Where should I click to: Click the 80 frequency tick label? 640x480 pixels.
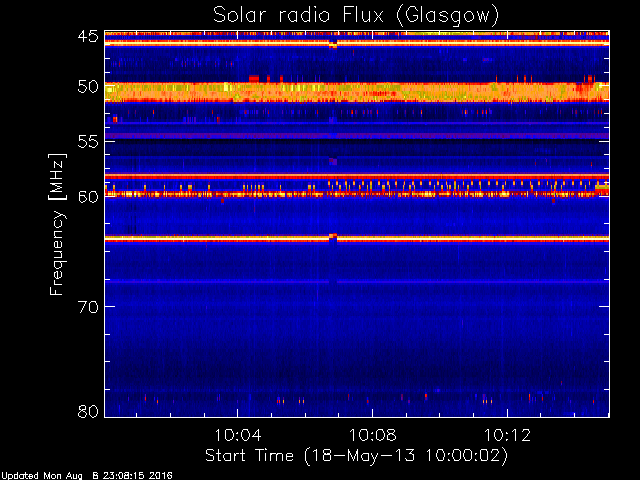click(x=88, y=411)
